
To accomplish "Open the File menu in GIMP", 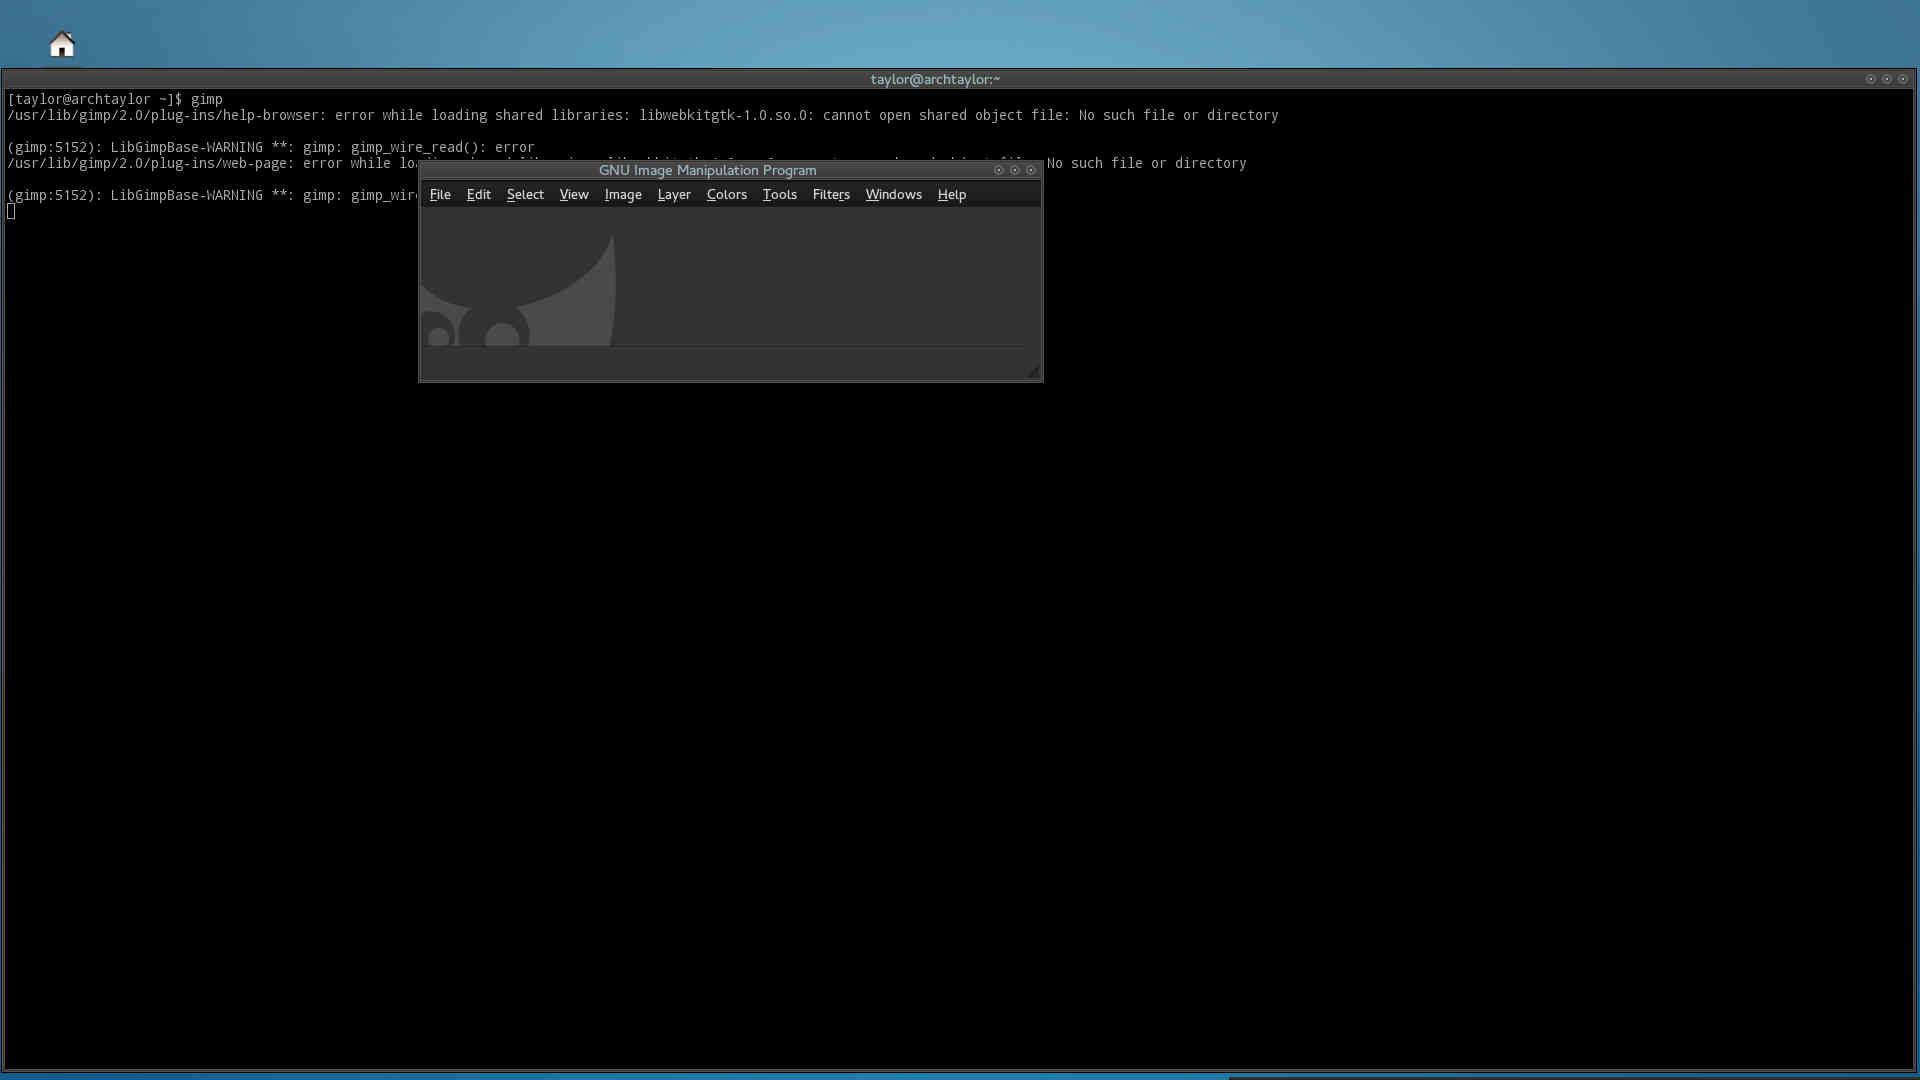I will pyautogui.click(x=440, y=194).
